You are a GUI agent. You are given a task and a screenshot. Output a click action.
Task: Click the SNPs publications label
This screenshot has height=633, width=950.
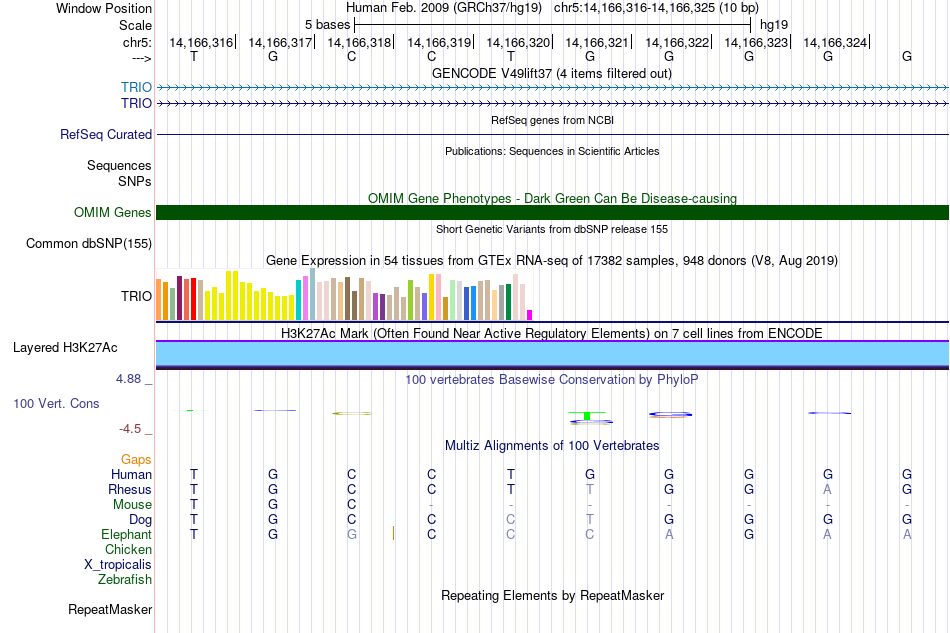pos(135,181)
